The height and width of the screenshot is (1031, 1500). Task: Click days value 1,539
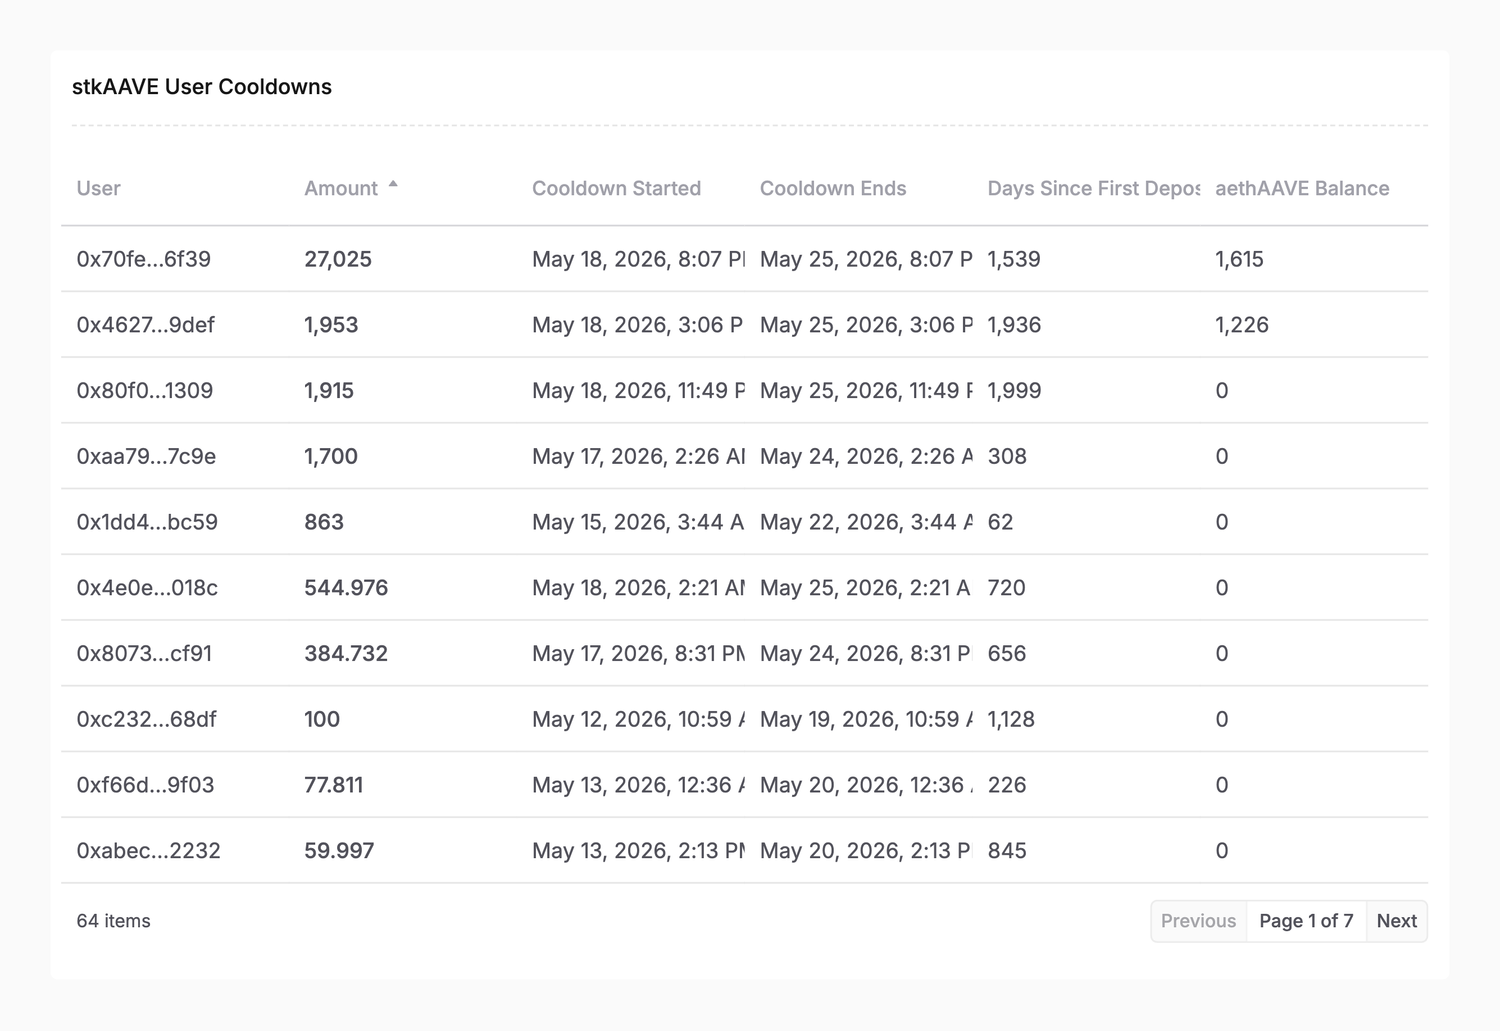[x=1014, y=259]
